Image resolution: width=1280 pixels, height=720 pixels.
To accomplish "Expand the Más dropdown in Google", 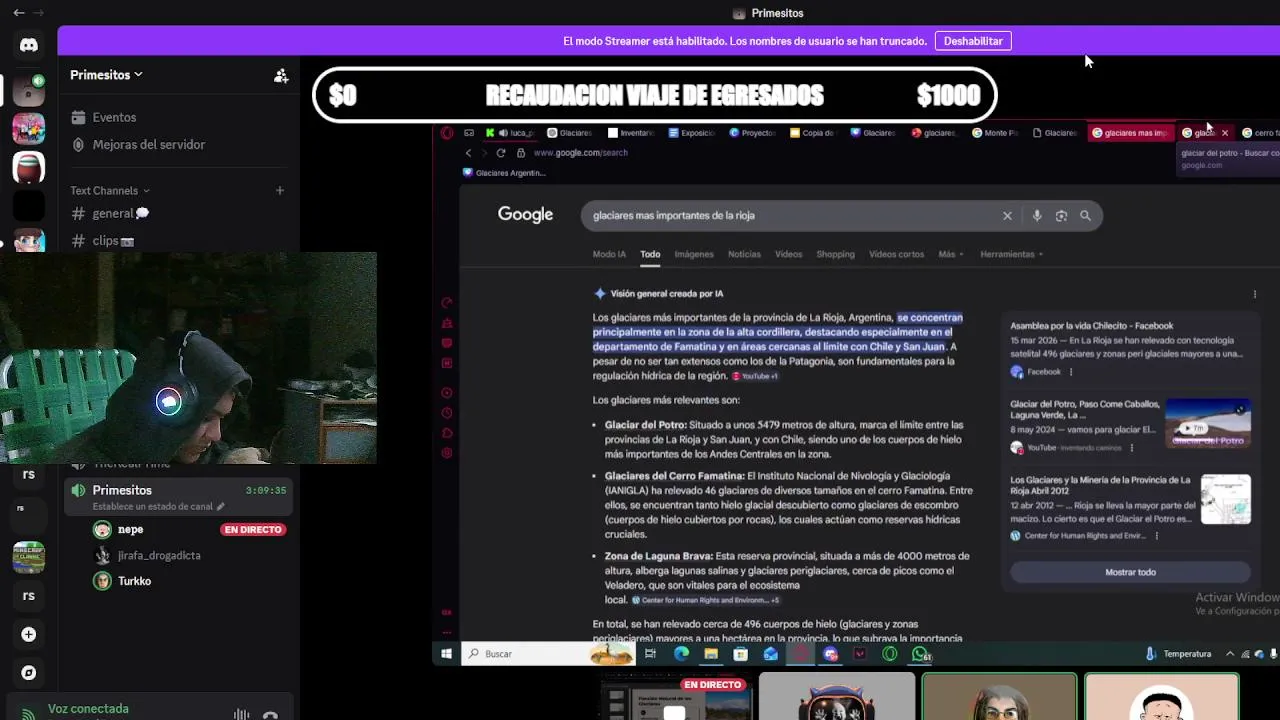I will (x=950, y=254).
